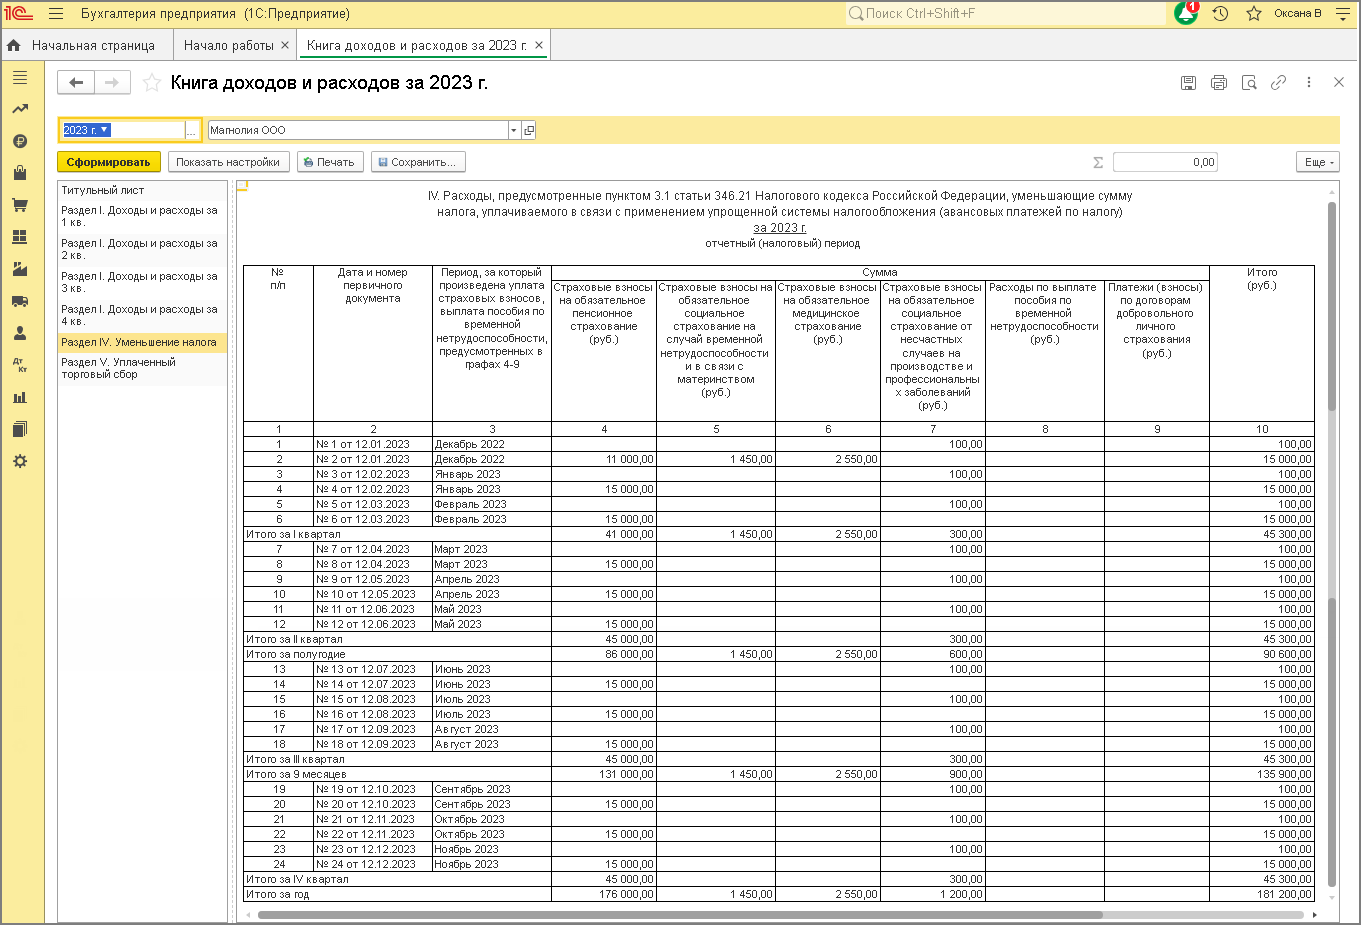The image size is (1361, 925).
Task: Click the Сохранить... button
Action: 418,162
